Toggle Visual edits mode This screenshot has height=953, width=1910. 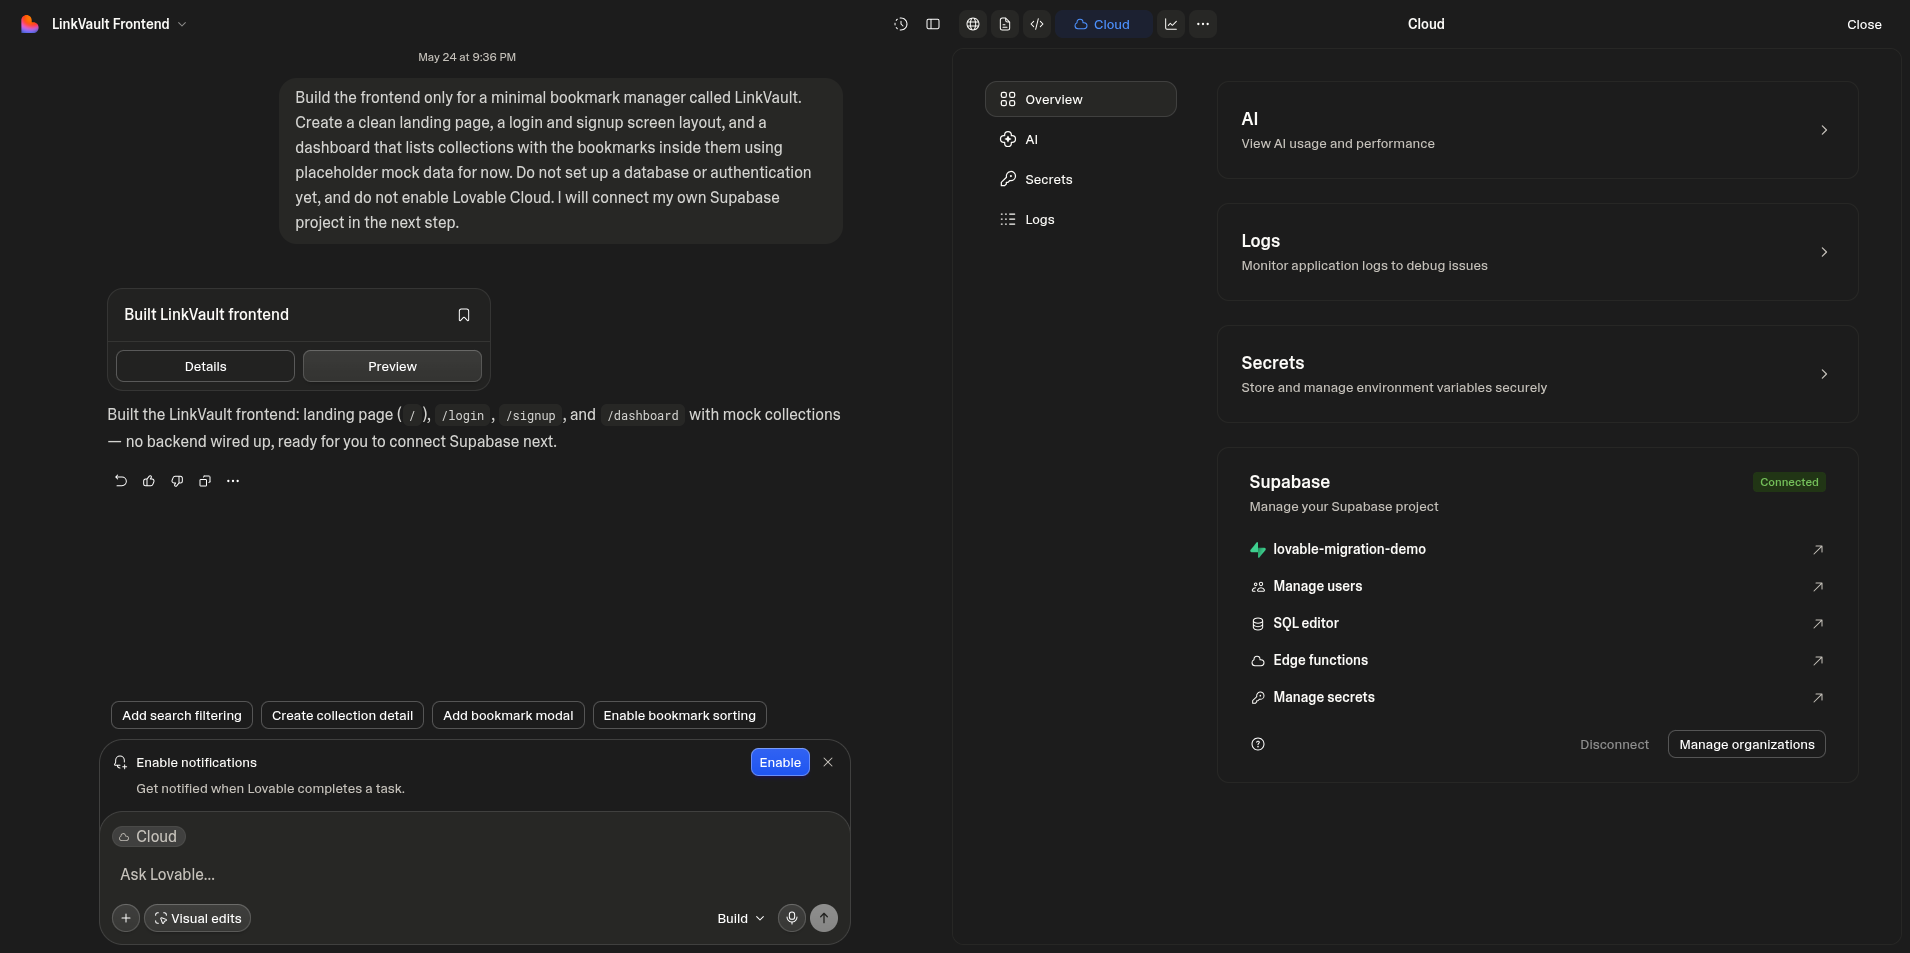197,918
